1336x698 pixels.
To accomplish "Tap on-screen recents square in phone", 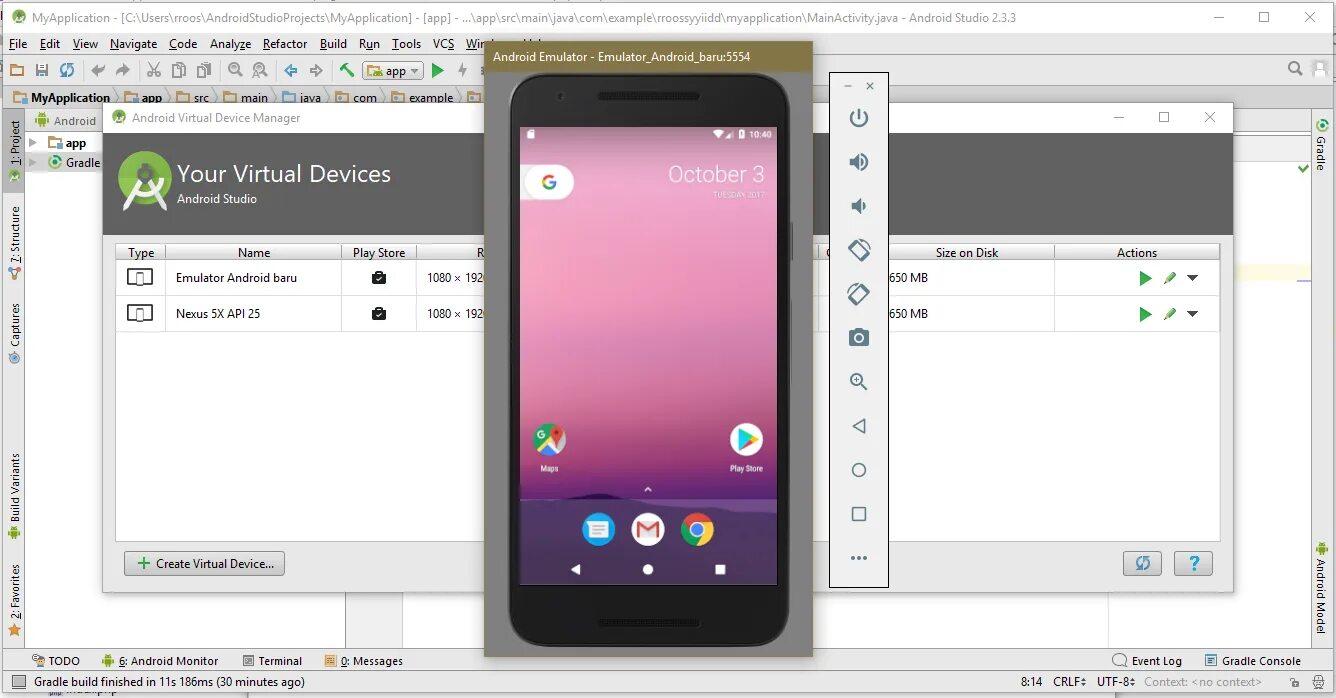I will [x=720, y=569].
